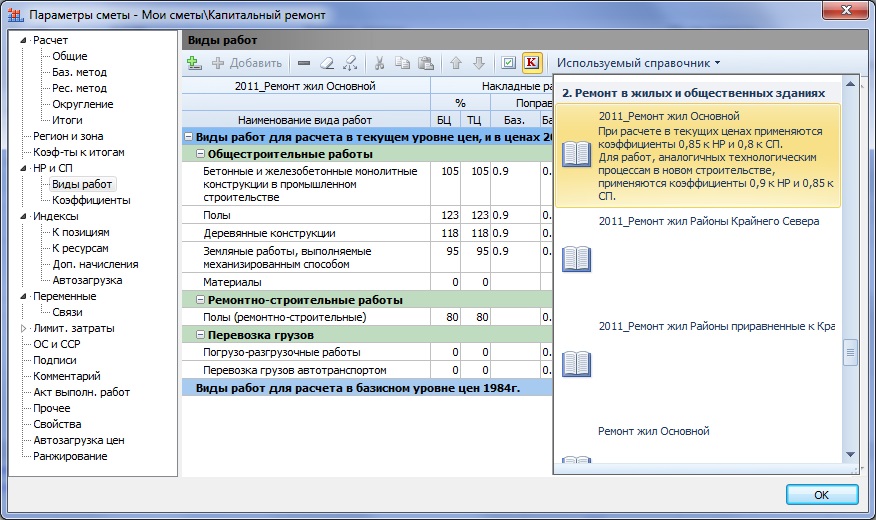Collapse the Общестроительные работы group

[x=201, y=154]
